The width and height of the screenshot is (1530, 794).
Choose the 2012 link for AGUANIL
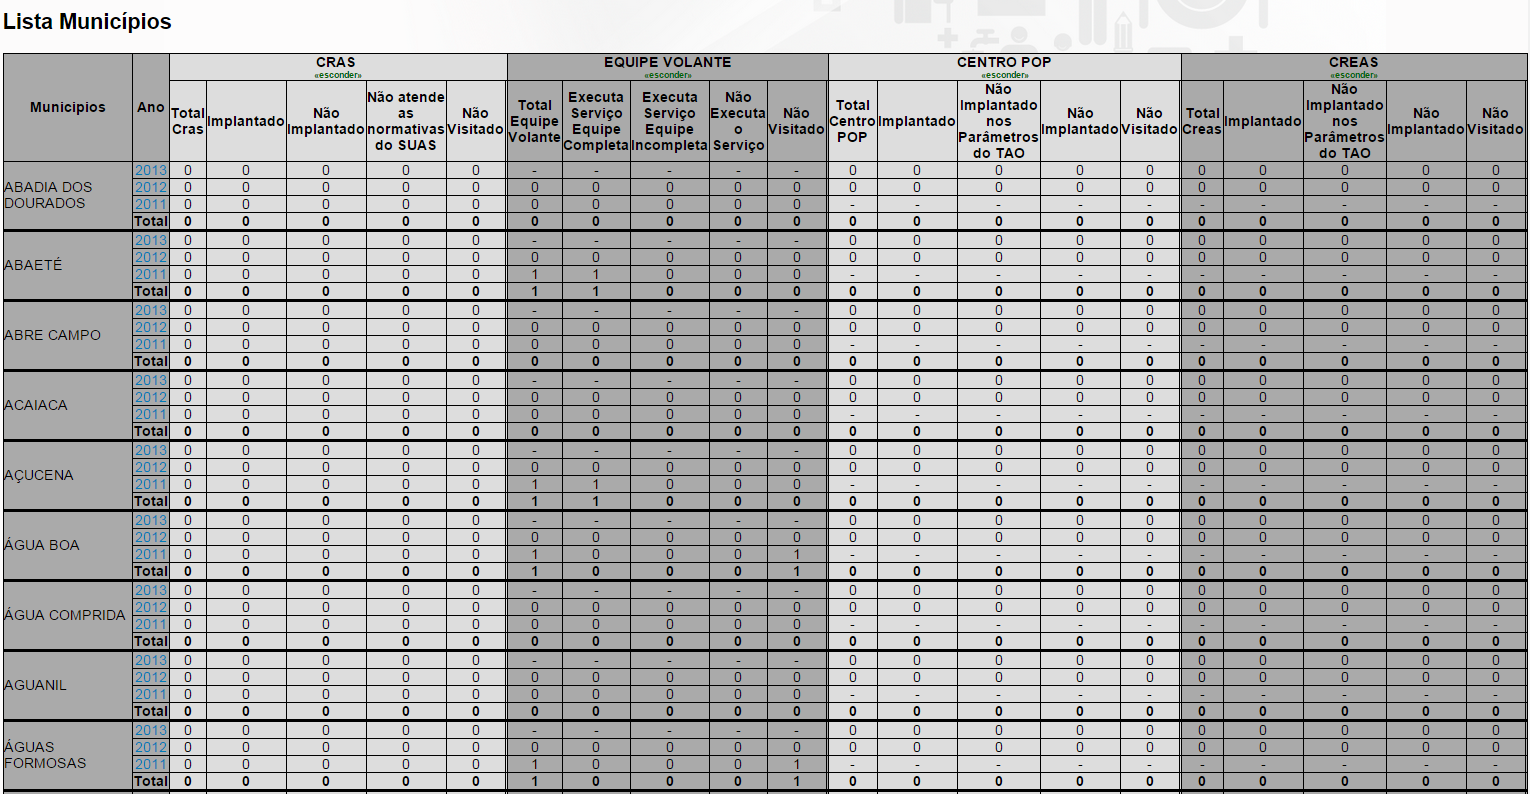tap(151, 678)
